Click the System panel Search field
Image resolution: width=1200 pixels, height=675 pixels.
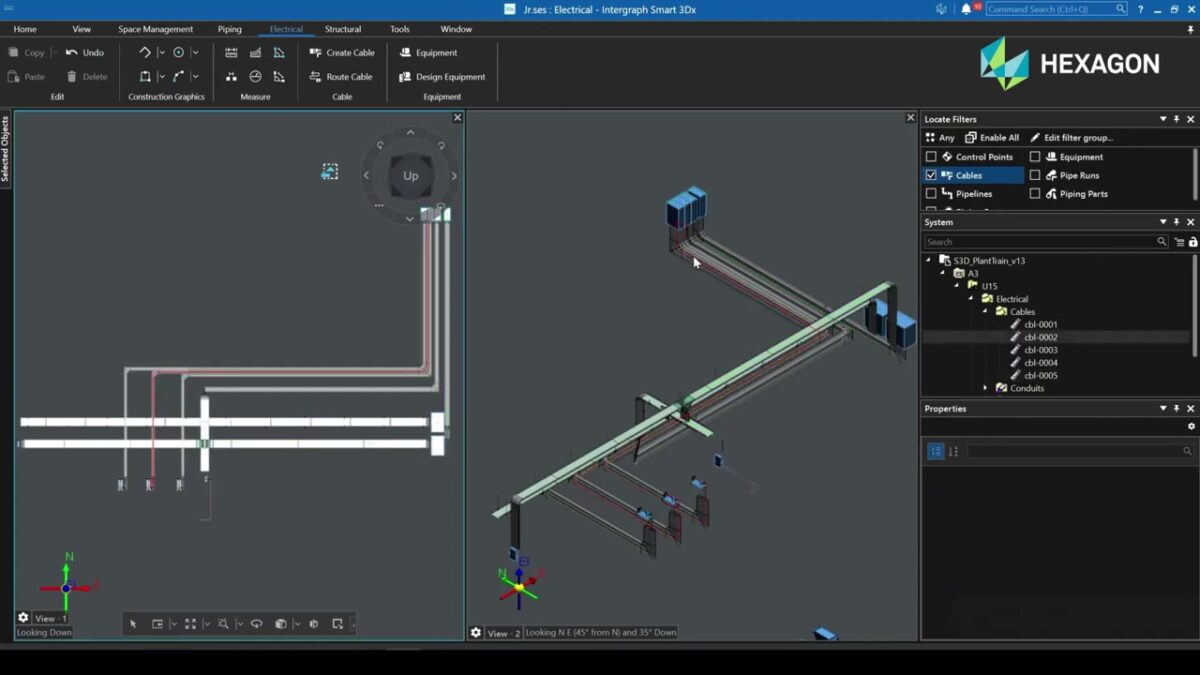pos(1046,242)
